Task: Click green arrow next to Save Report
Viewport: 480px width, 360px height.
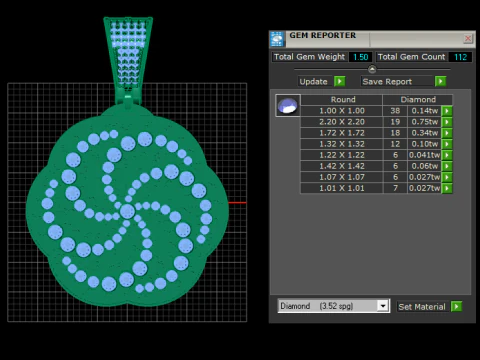Action: pos(440,81)
